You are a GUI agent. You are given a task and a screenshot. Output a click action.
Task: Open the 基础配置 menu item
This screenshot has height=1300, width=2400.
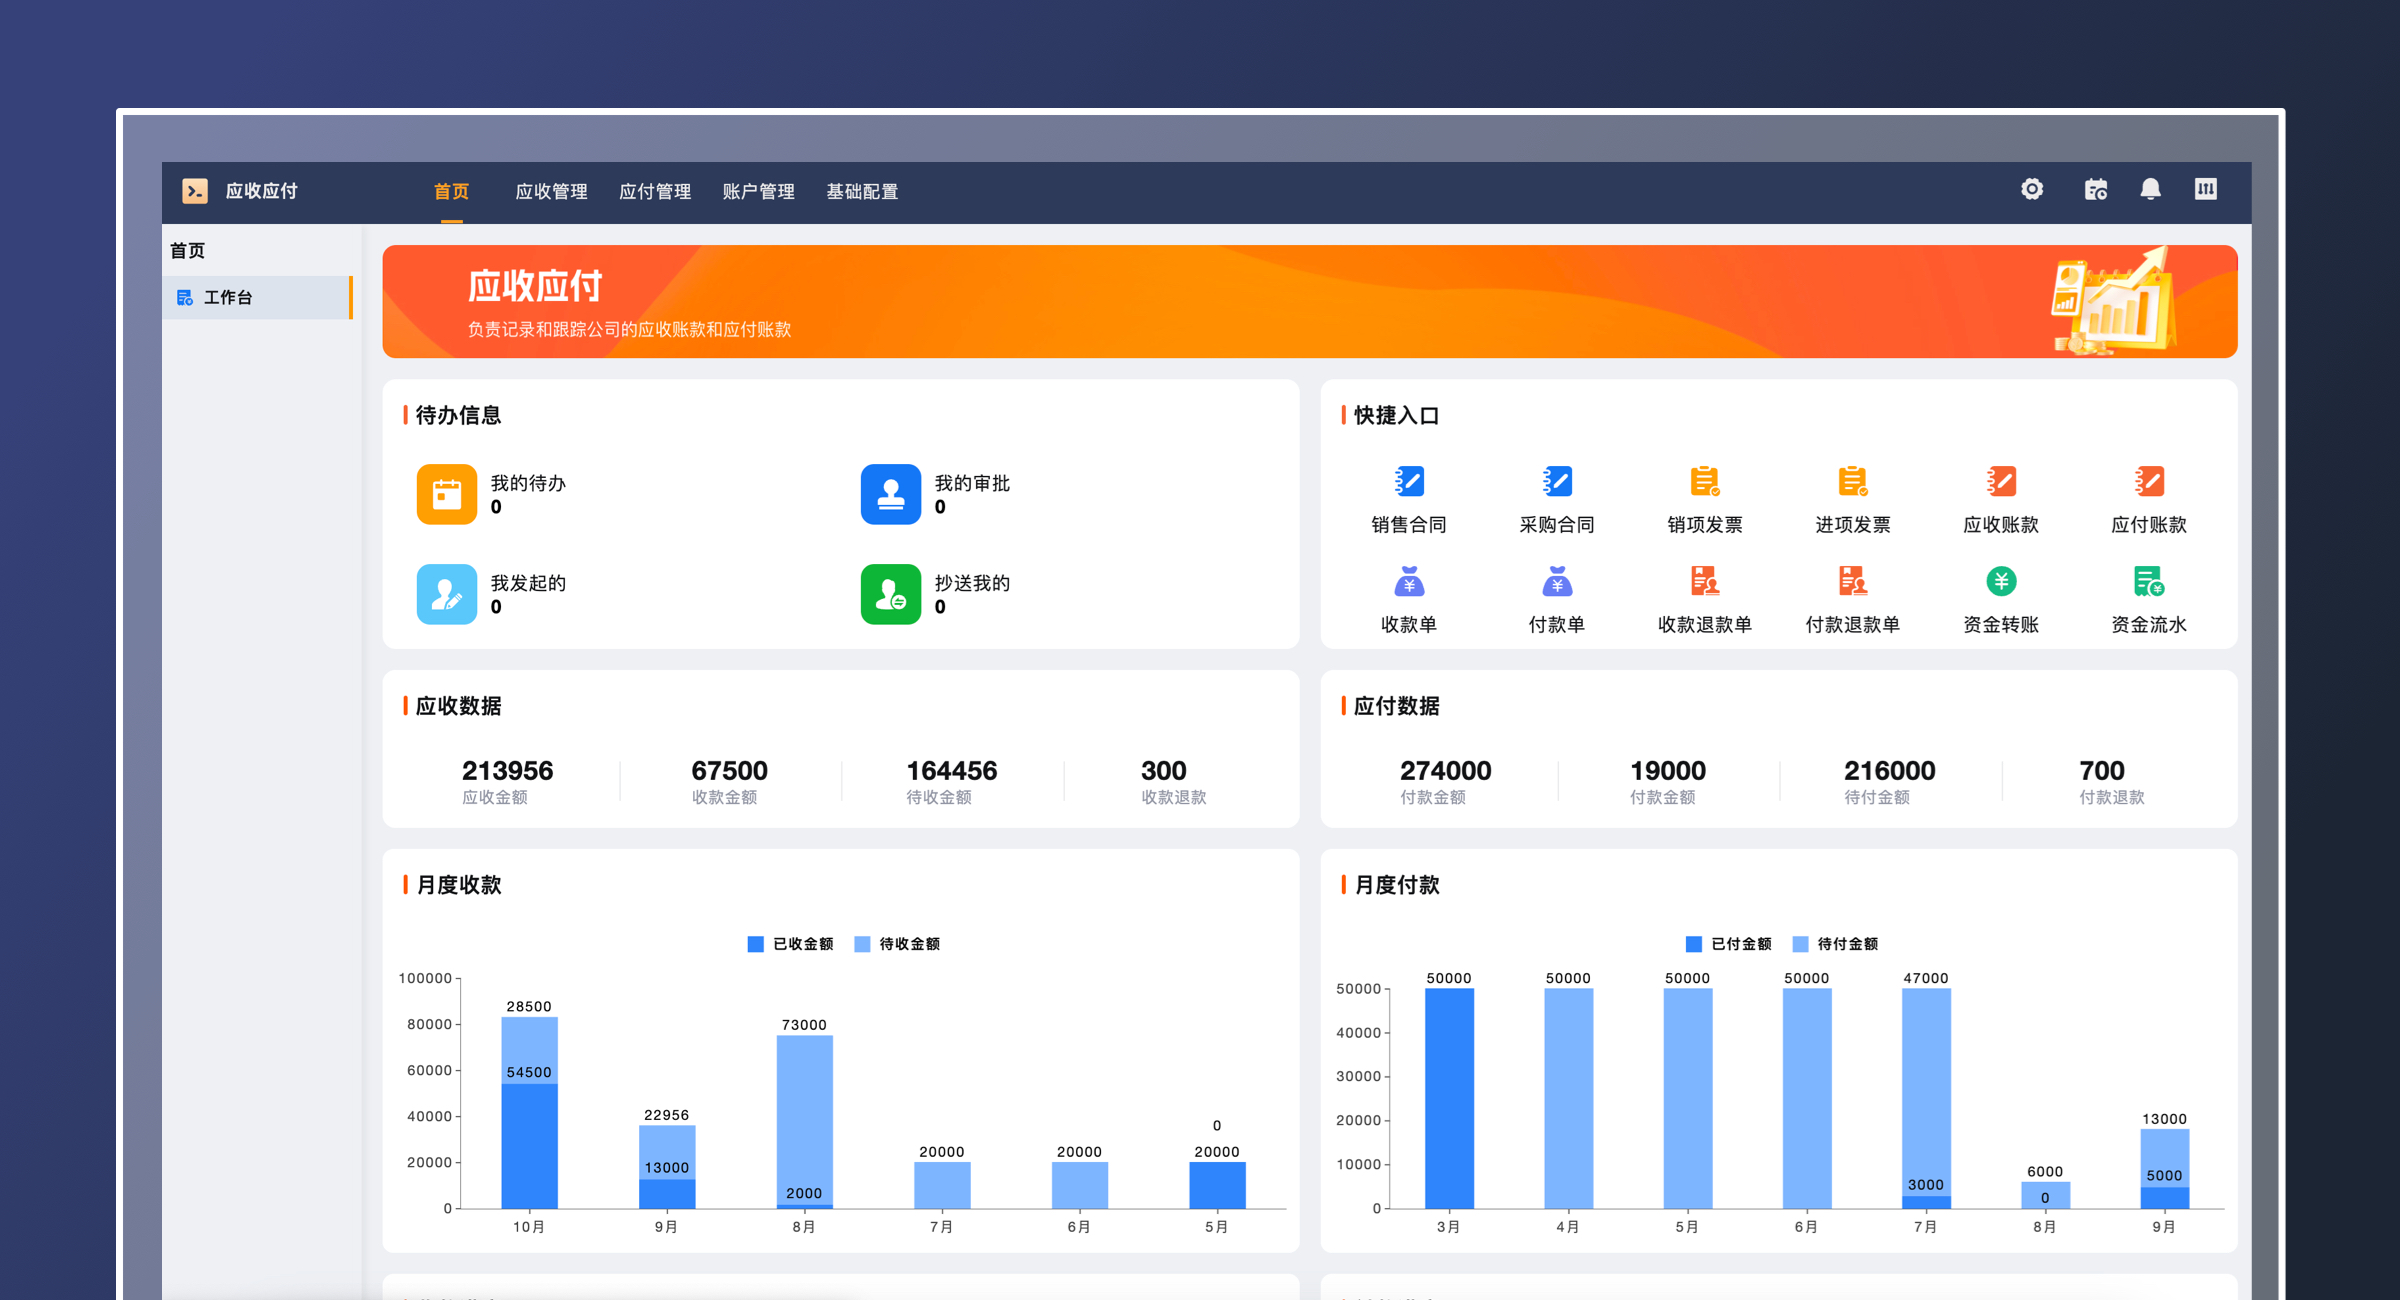(862, 191)
